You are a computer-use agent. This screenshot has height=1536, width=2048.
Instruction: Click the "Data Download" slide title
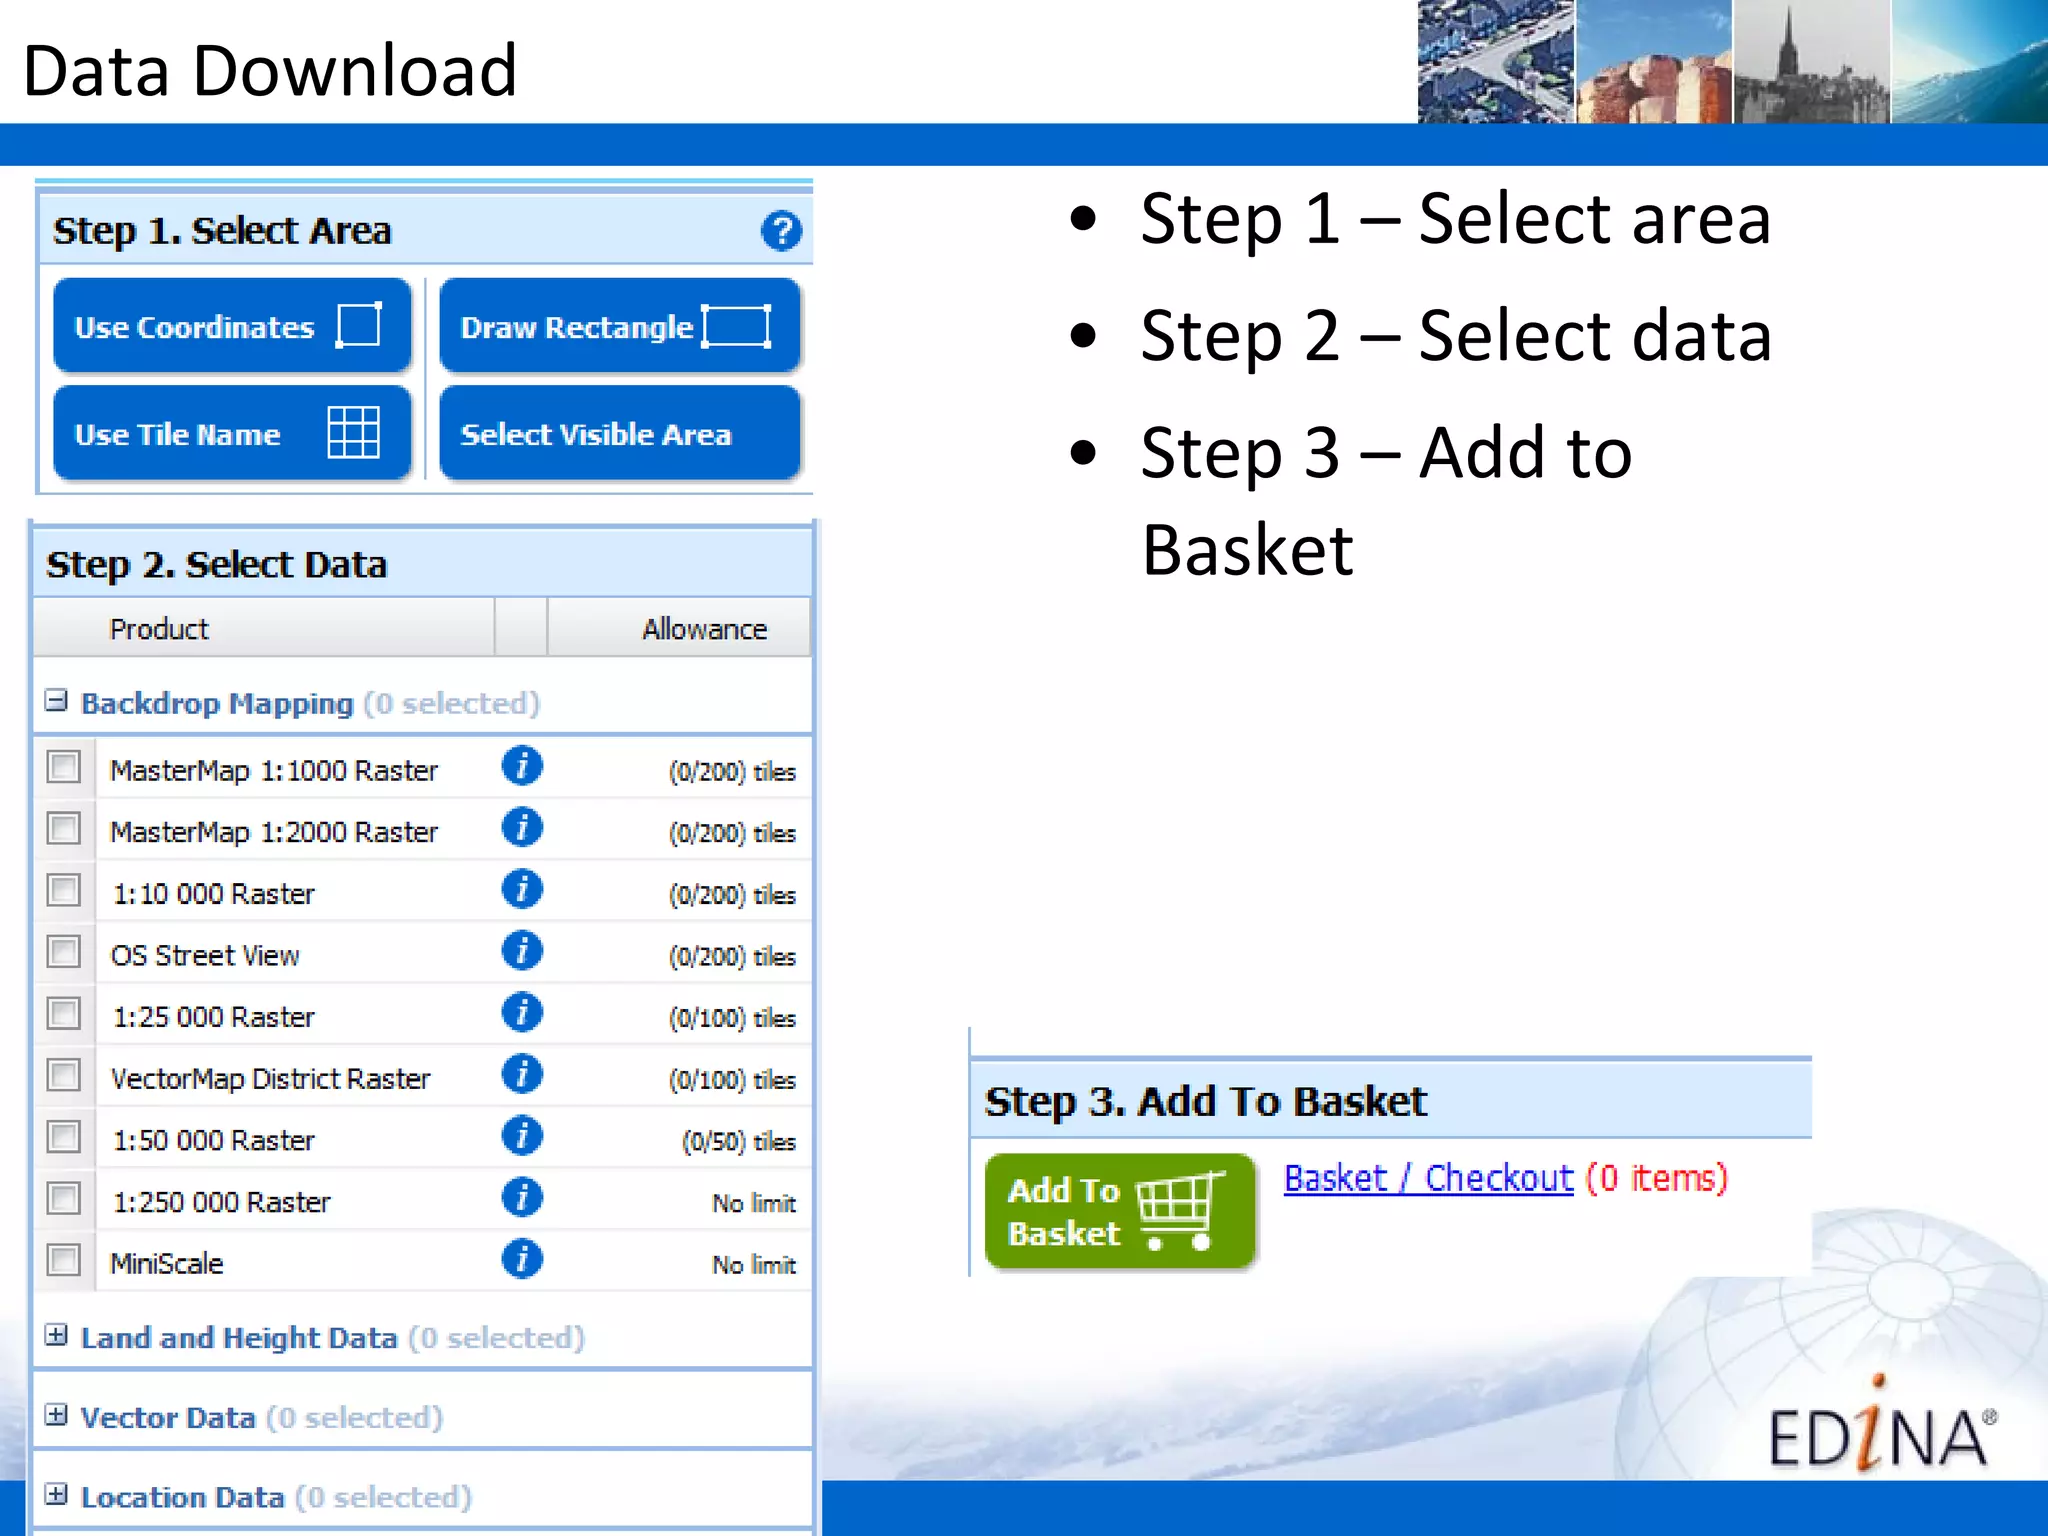pos(270,71)
